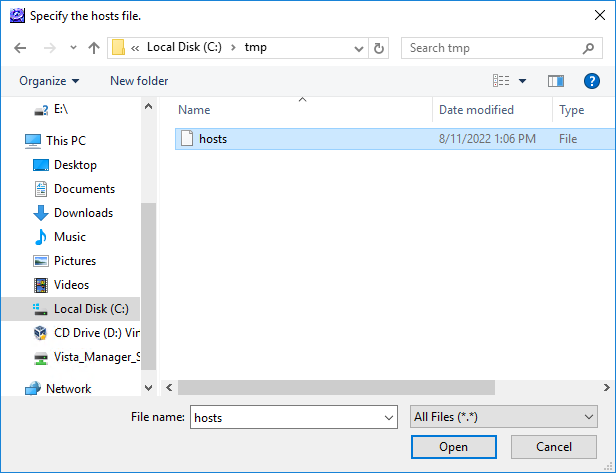The width and height of the screenshot is (616, 473).
Task: Click New folder in the toolbar
Action: pyautogui.click(x=139, y=81)
